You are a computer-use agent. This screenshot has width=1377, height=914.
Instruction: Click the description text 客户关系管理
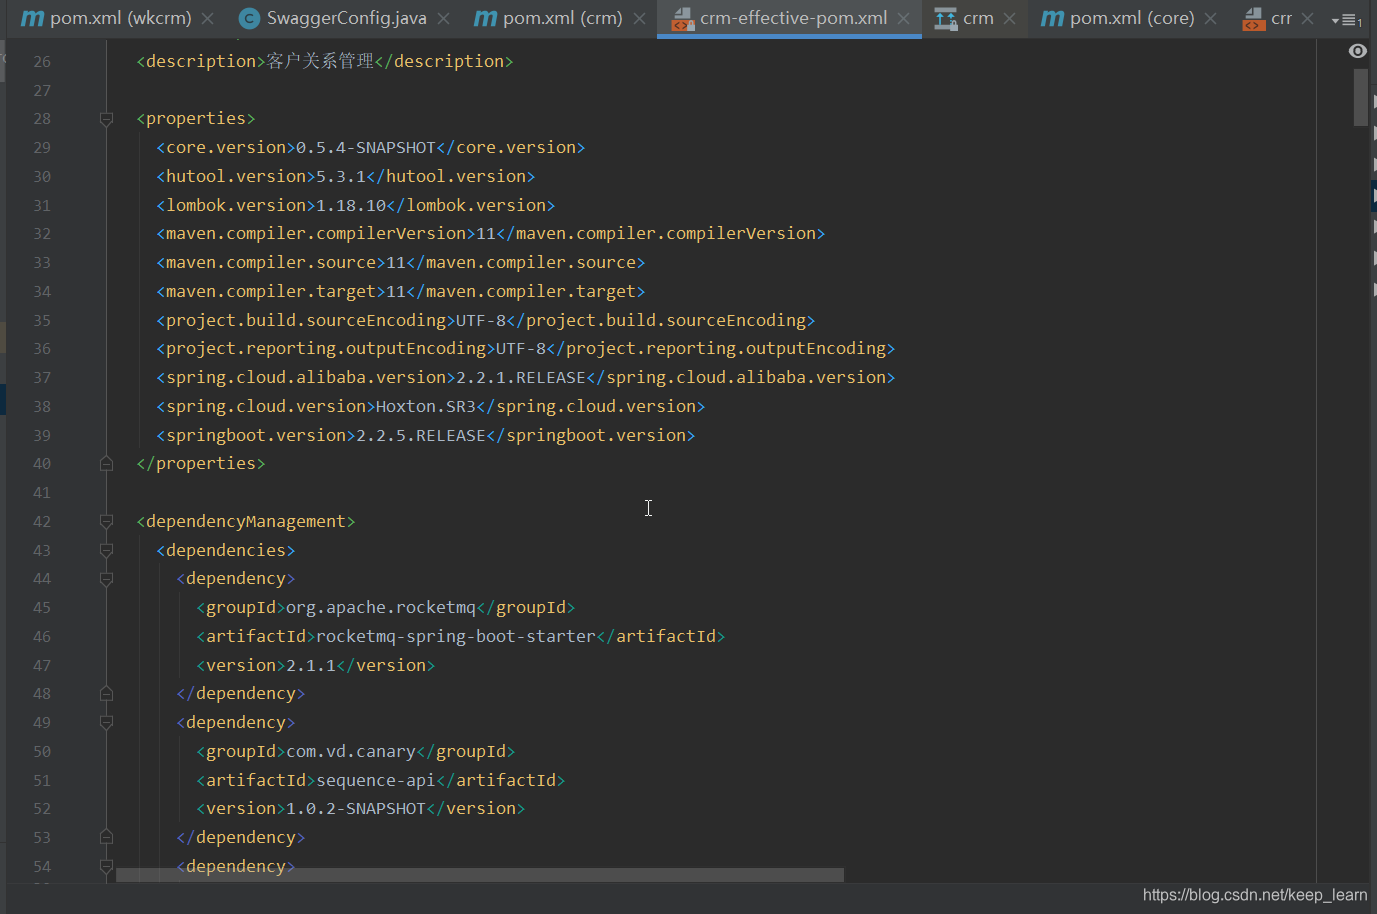(x=320, y=61)
